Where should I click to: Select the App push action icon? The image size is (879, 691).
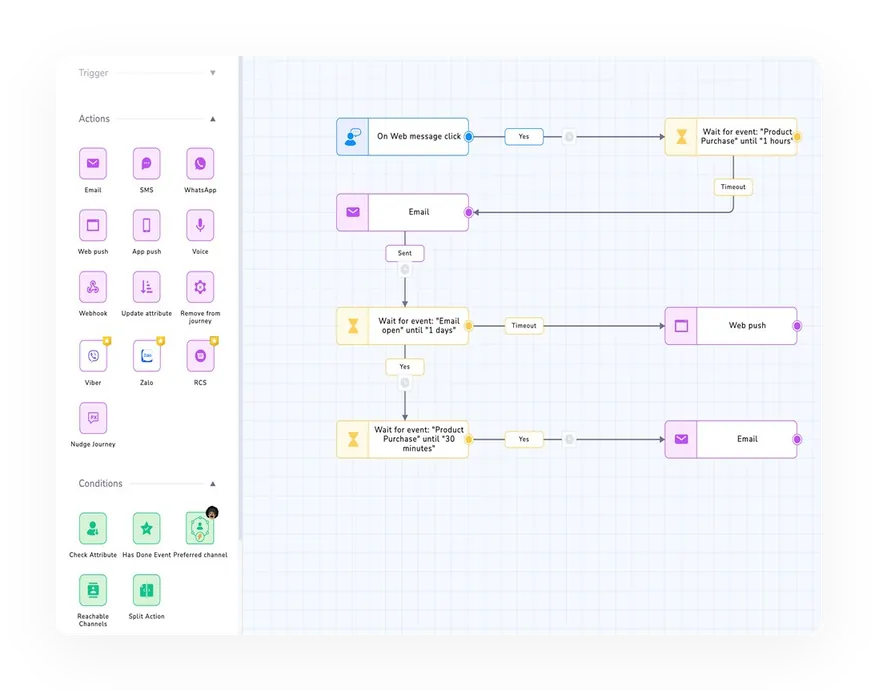146,225
